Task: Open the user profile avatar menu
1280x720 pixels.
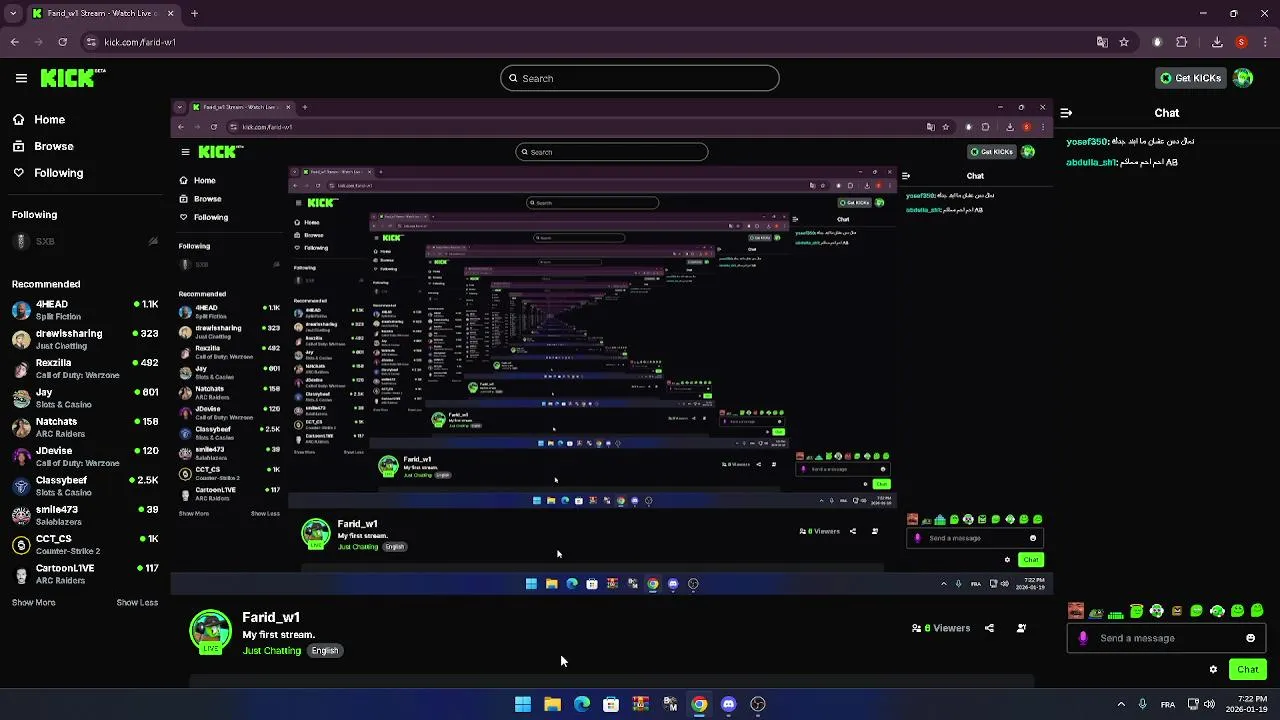Action: click(1243, 78)
